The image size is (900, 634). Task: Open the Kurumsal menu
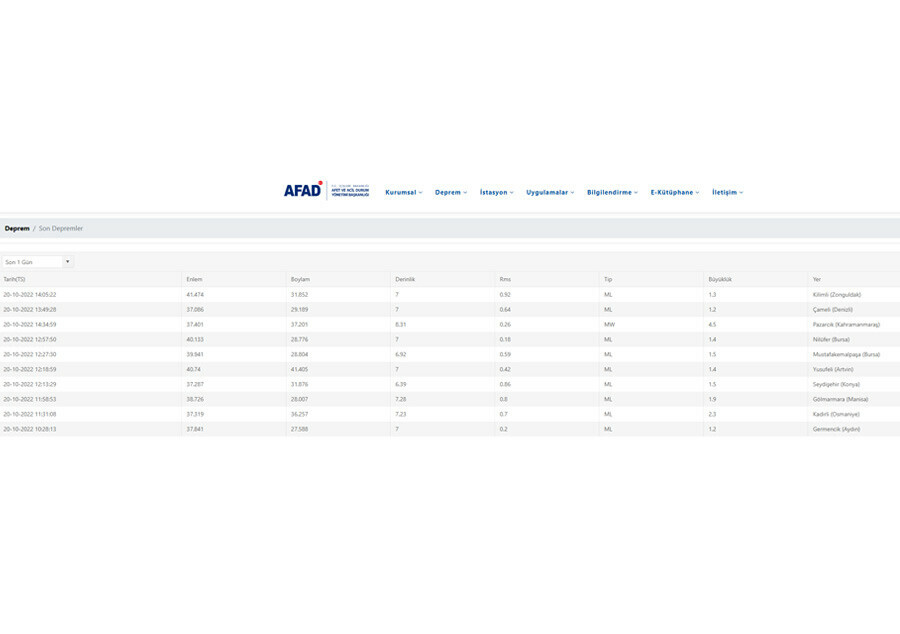pyautogui.click(x=404, y=192)
